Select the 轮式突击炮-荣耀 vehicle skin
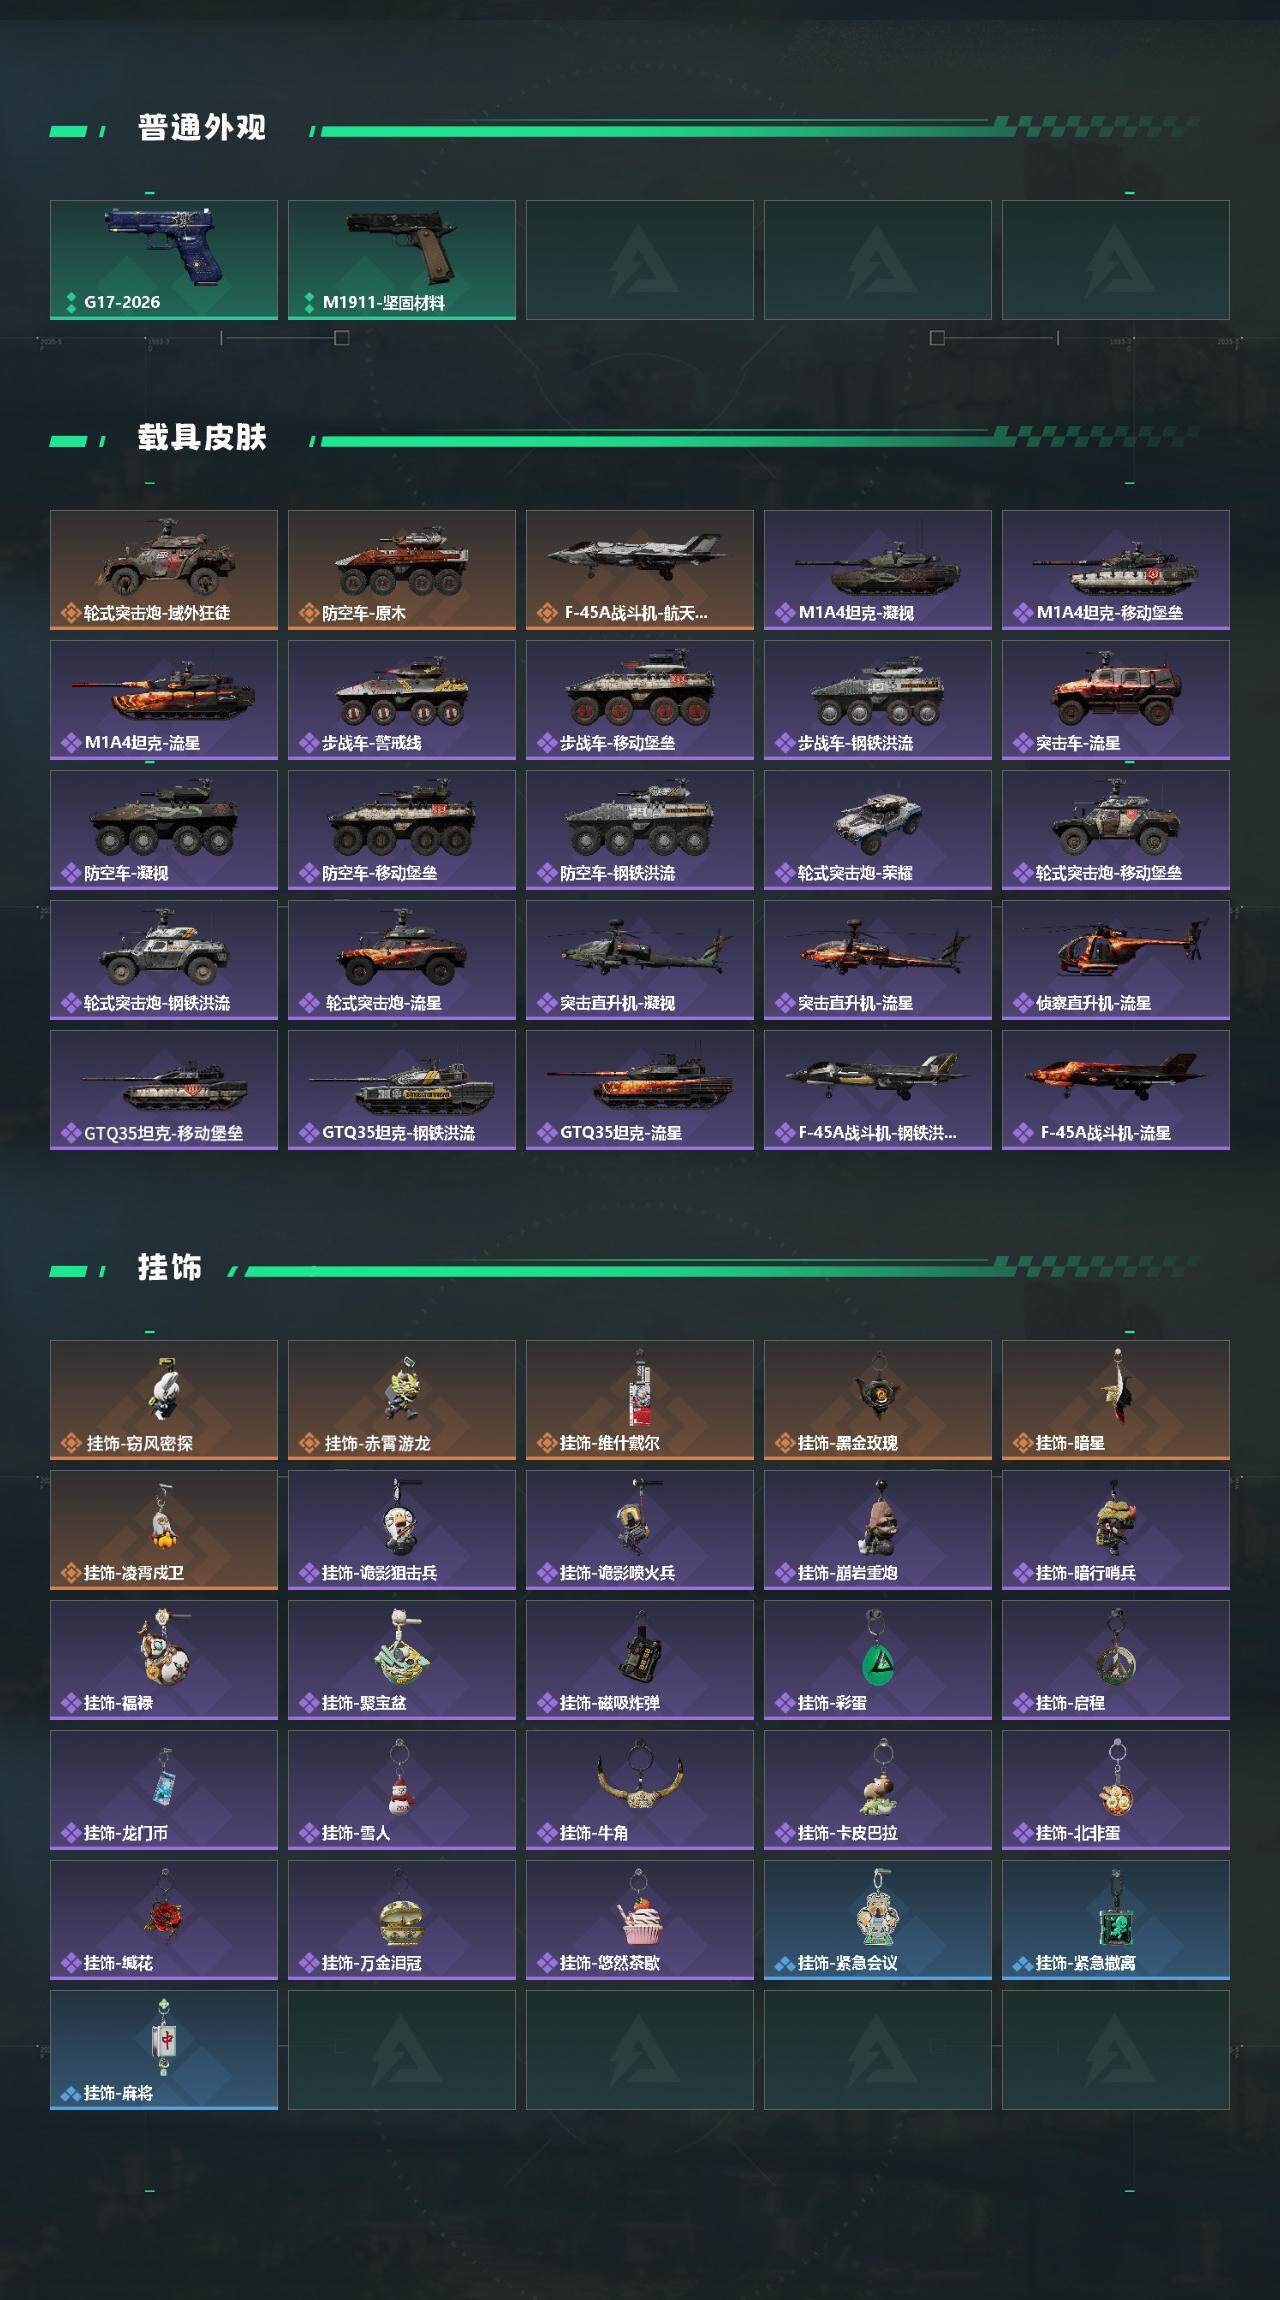 [x=878, y=830]
